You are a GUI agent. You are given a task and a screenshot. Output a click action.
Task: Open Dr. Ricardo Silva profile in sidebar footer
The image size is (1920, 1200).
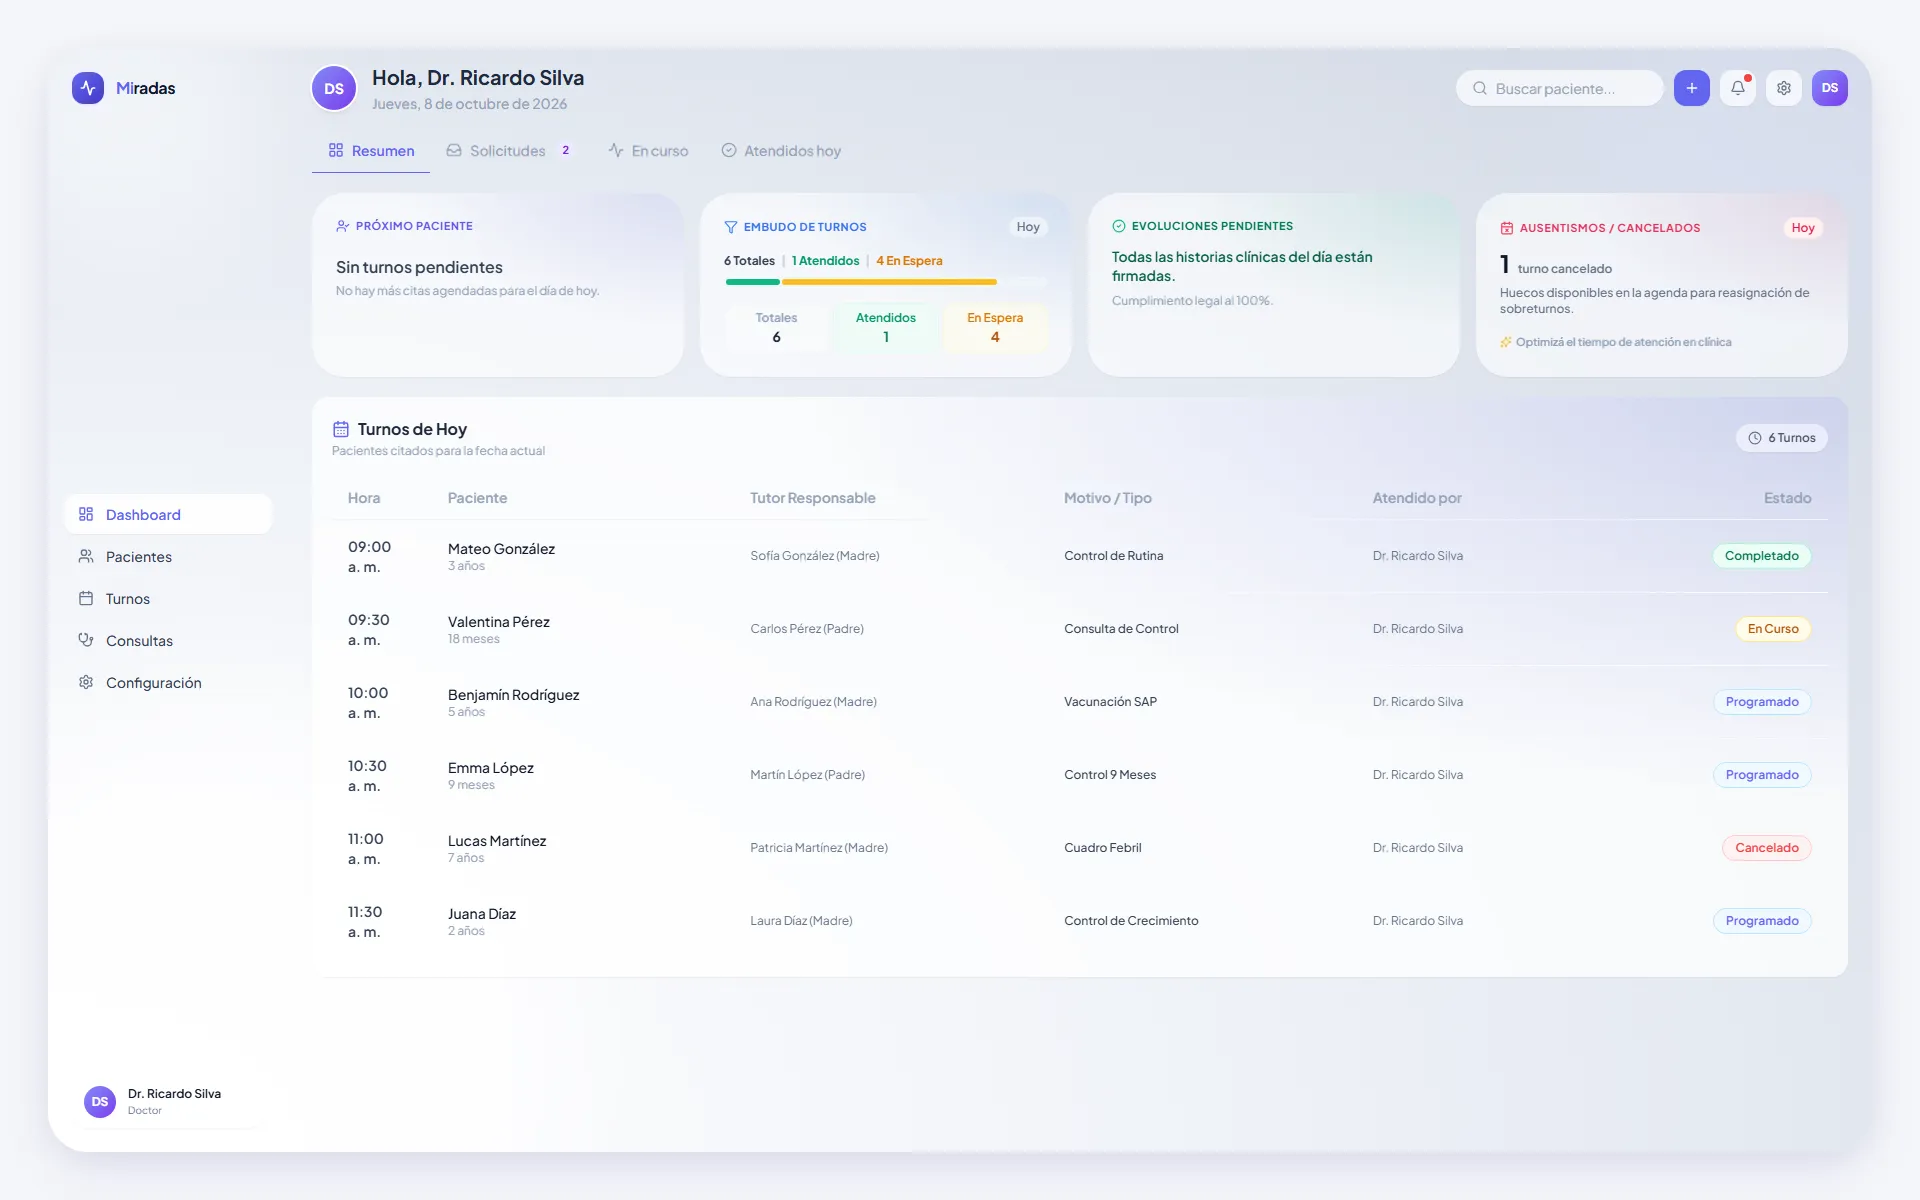pos(169,1101)
